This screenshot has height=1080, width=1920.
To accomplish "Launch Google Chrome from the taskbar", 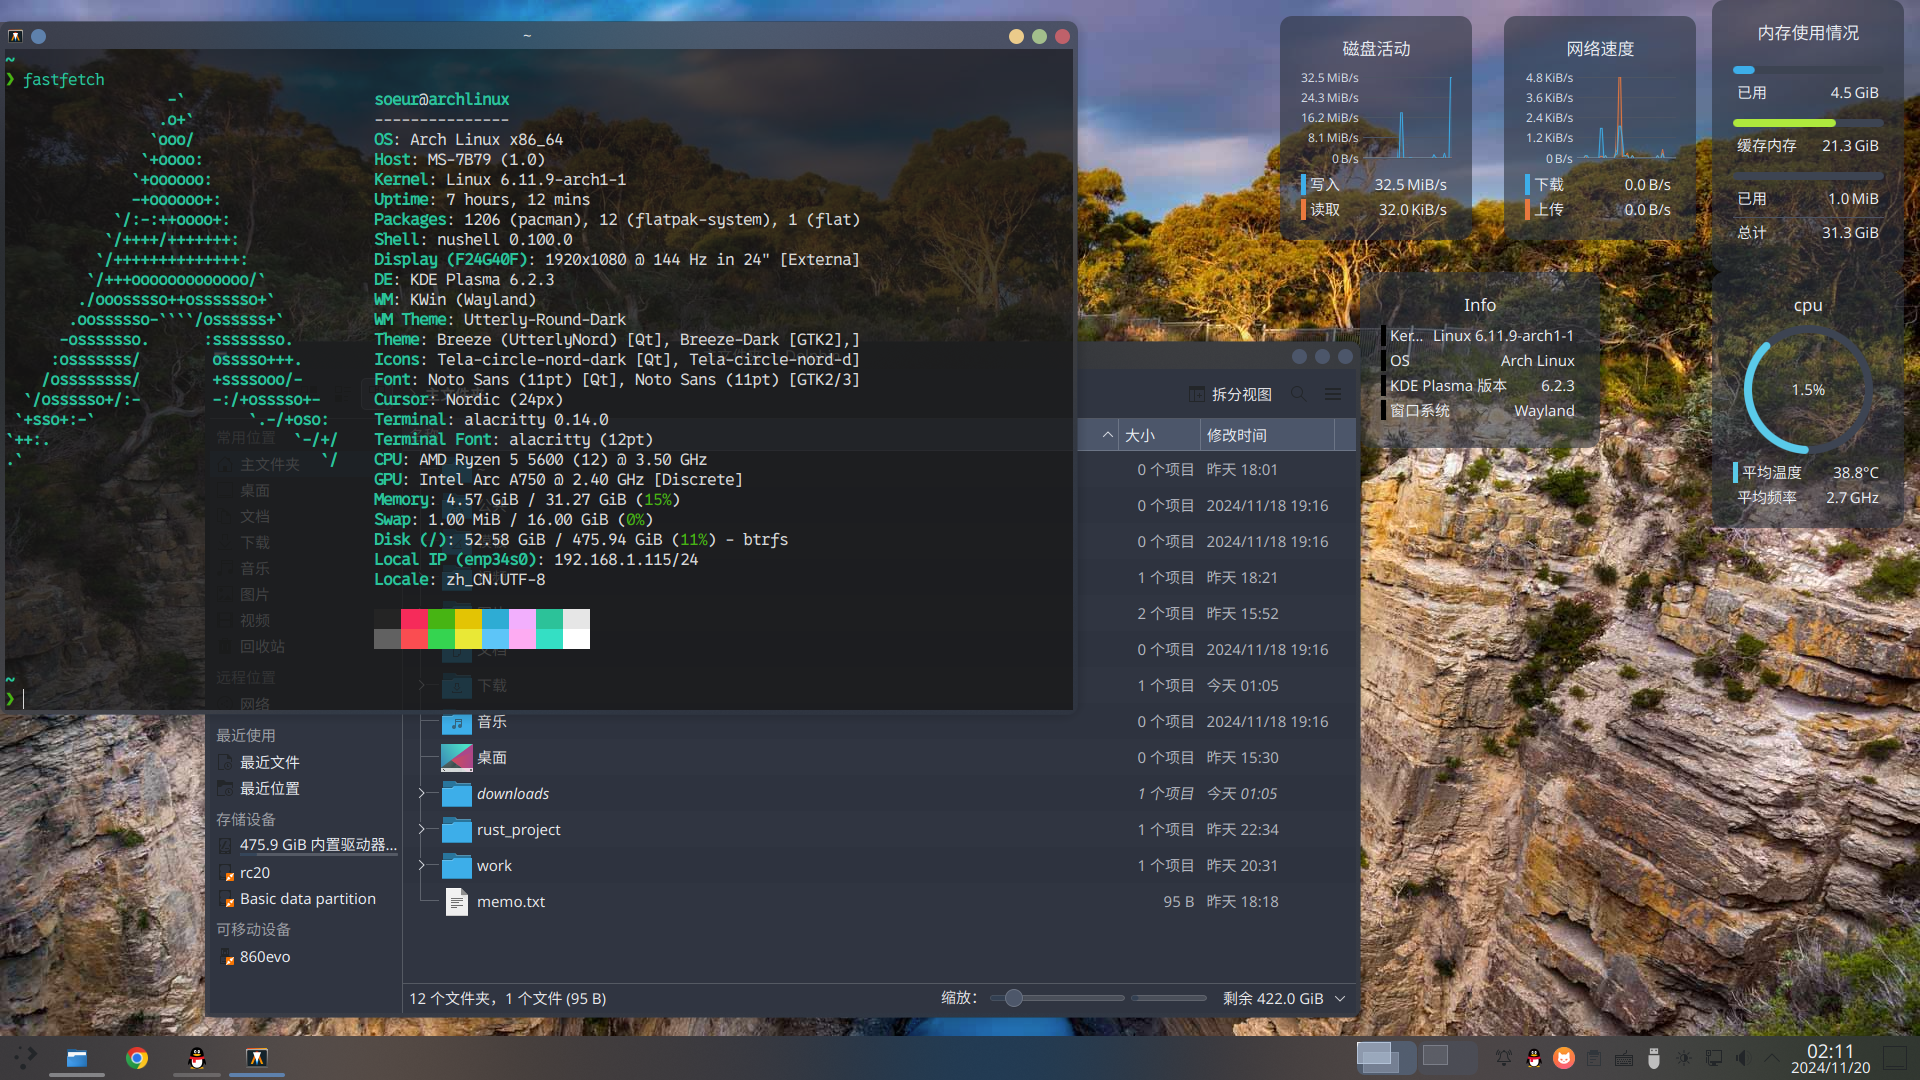I will coord(137,1058).
